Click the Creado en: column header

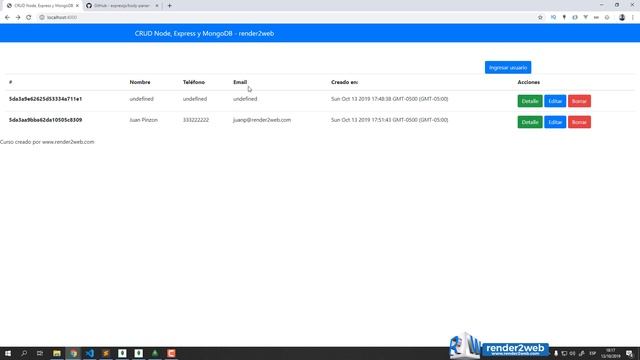344,82
